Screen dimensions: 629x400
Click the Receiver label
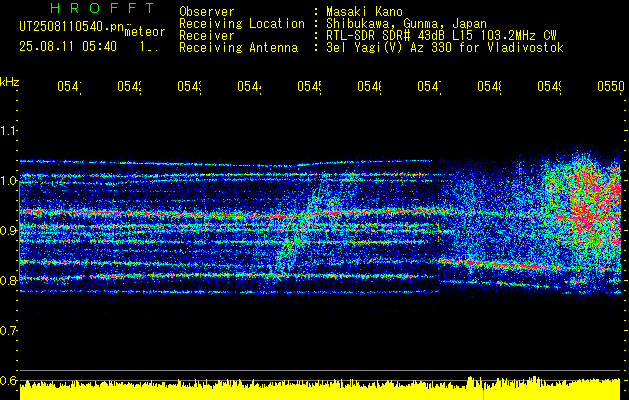click(207, 36)
